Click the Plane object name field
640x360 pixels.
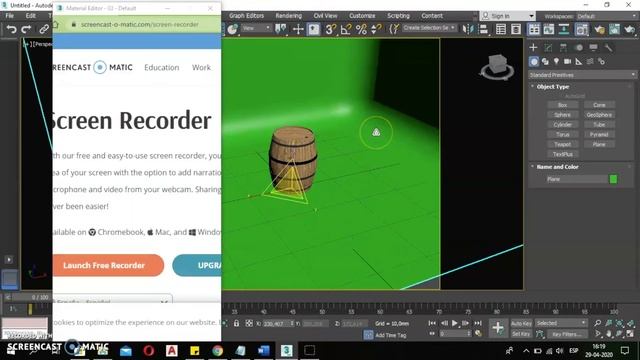click(576, 179)
